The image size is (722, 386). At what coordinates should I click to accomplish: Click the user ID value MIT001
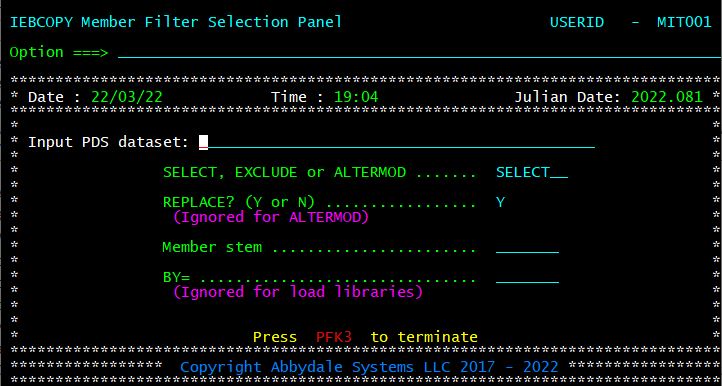coord(684,22)
